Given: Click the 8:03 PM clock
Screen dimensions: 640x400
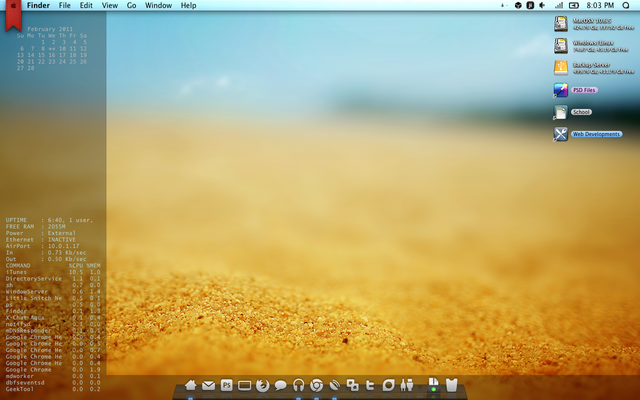Looking at the screenshot, I should tap(601, 6).
